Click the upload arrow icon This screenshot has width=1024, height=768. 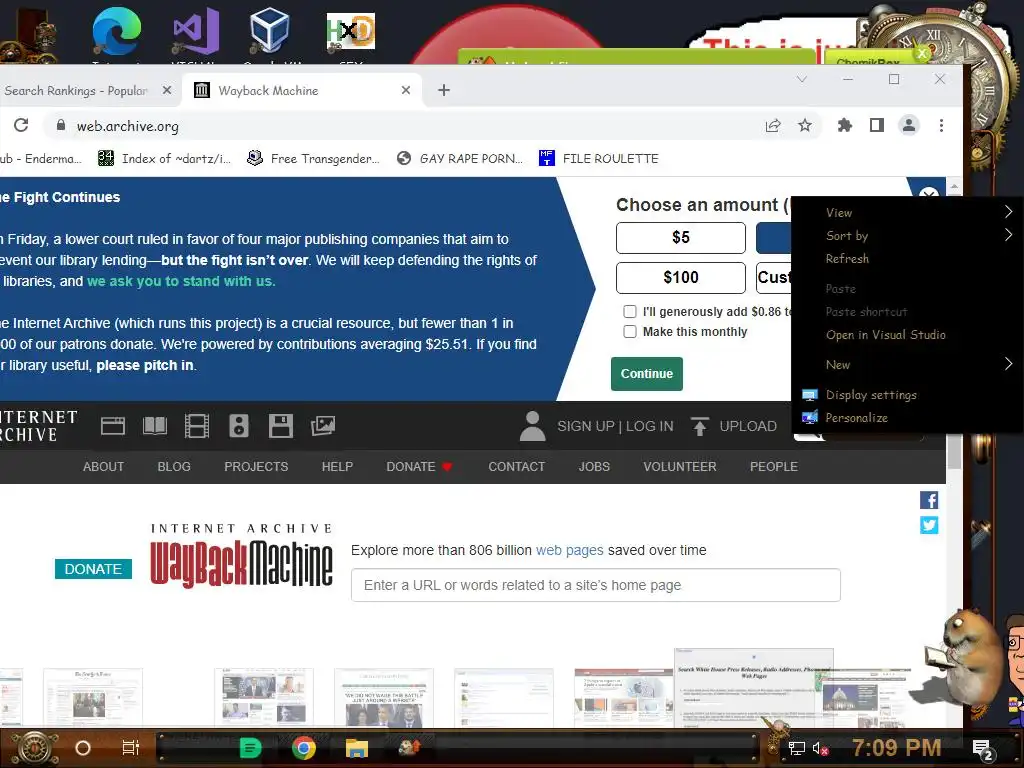(699, 426)
